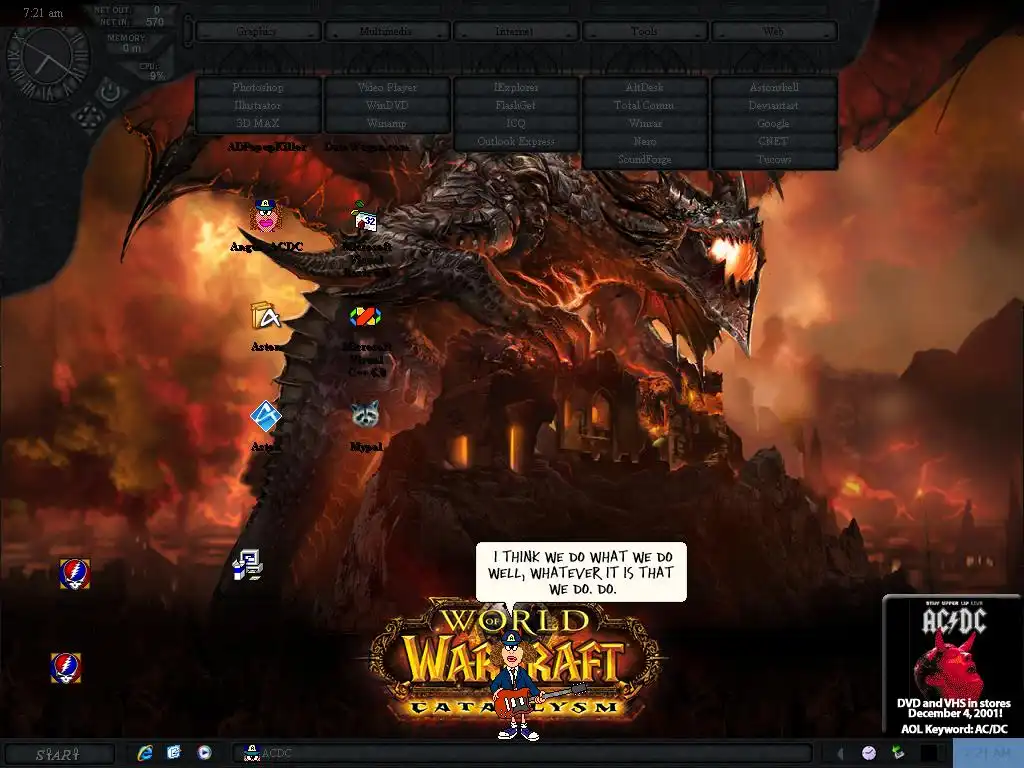Image resolution: width=1024 pixels, height=768 pixels.
Task: Click the clock icon in system tray
Action: click(869, 753)
